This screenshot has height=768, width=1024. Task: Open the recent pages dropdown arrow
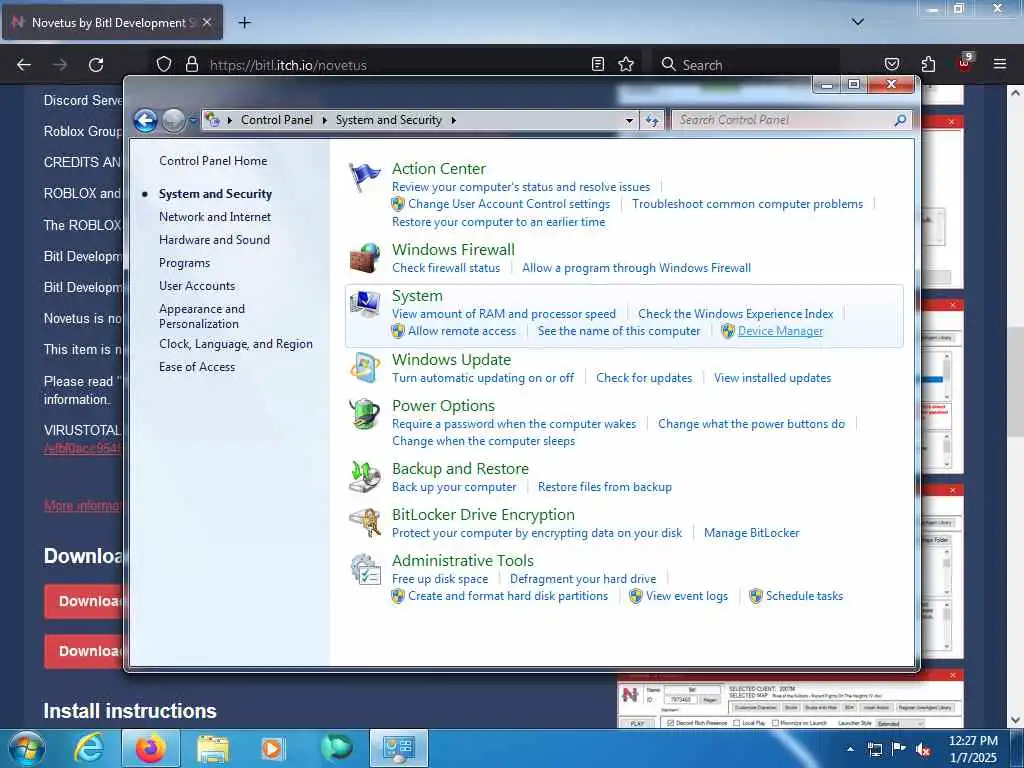193,120
